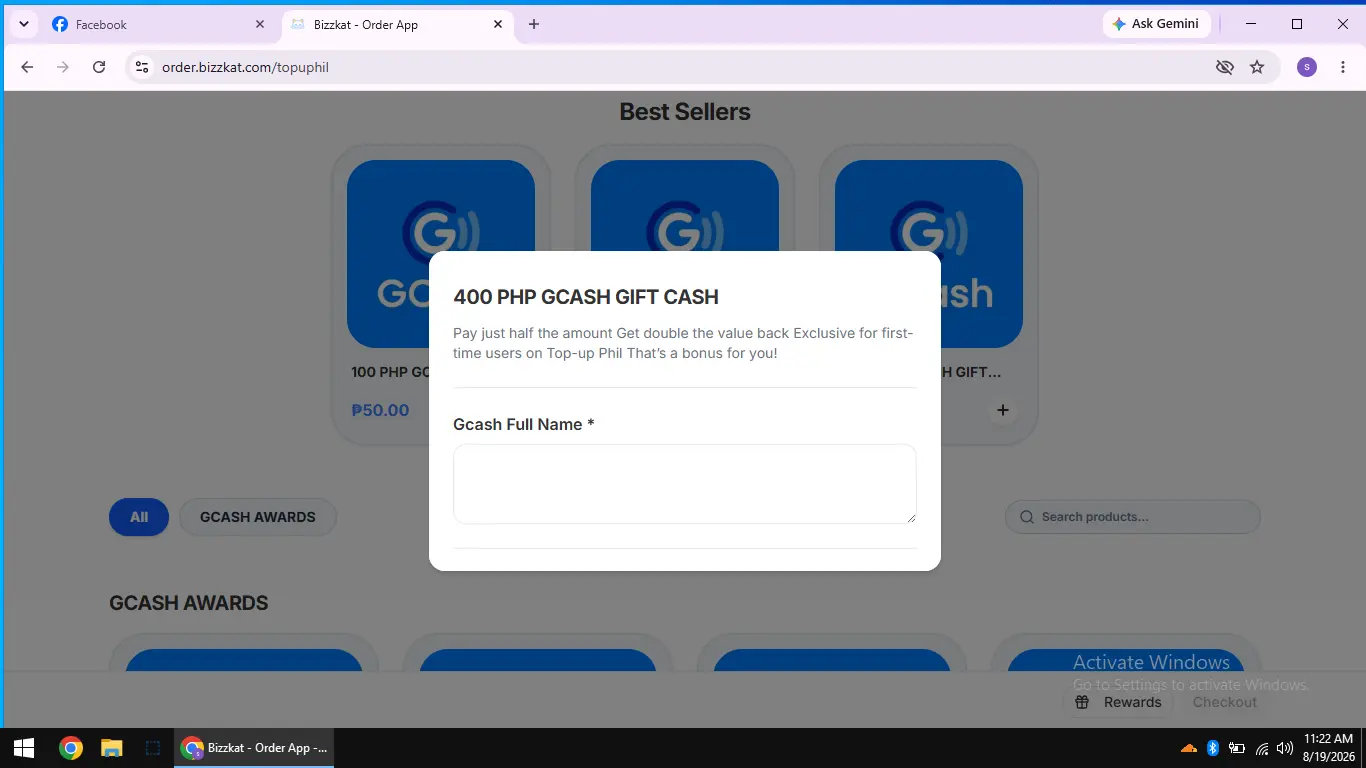Click the 400 PHP GCASH GIFT CASH title
This screenshot has width=1366, height=768.
(586, 297)
